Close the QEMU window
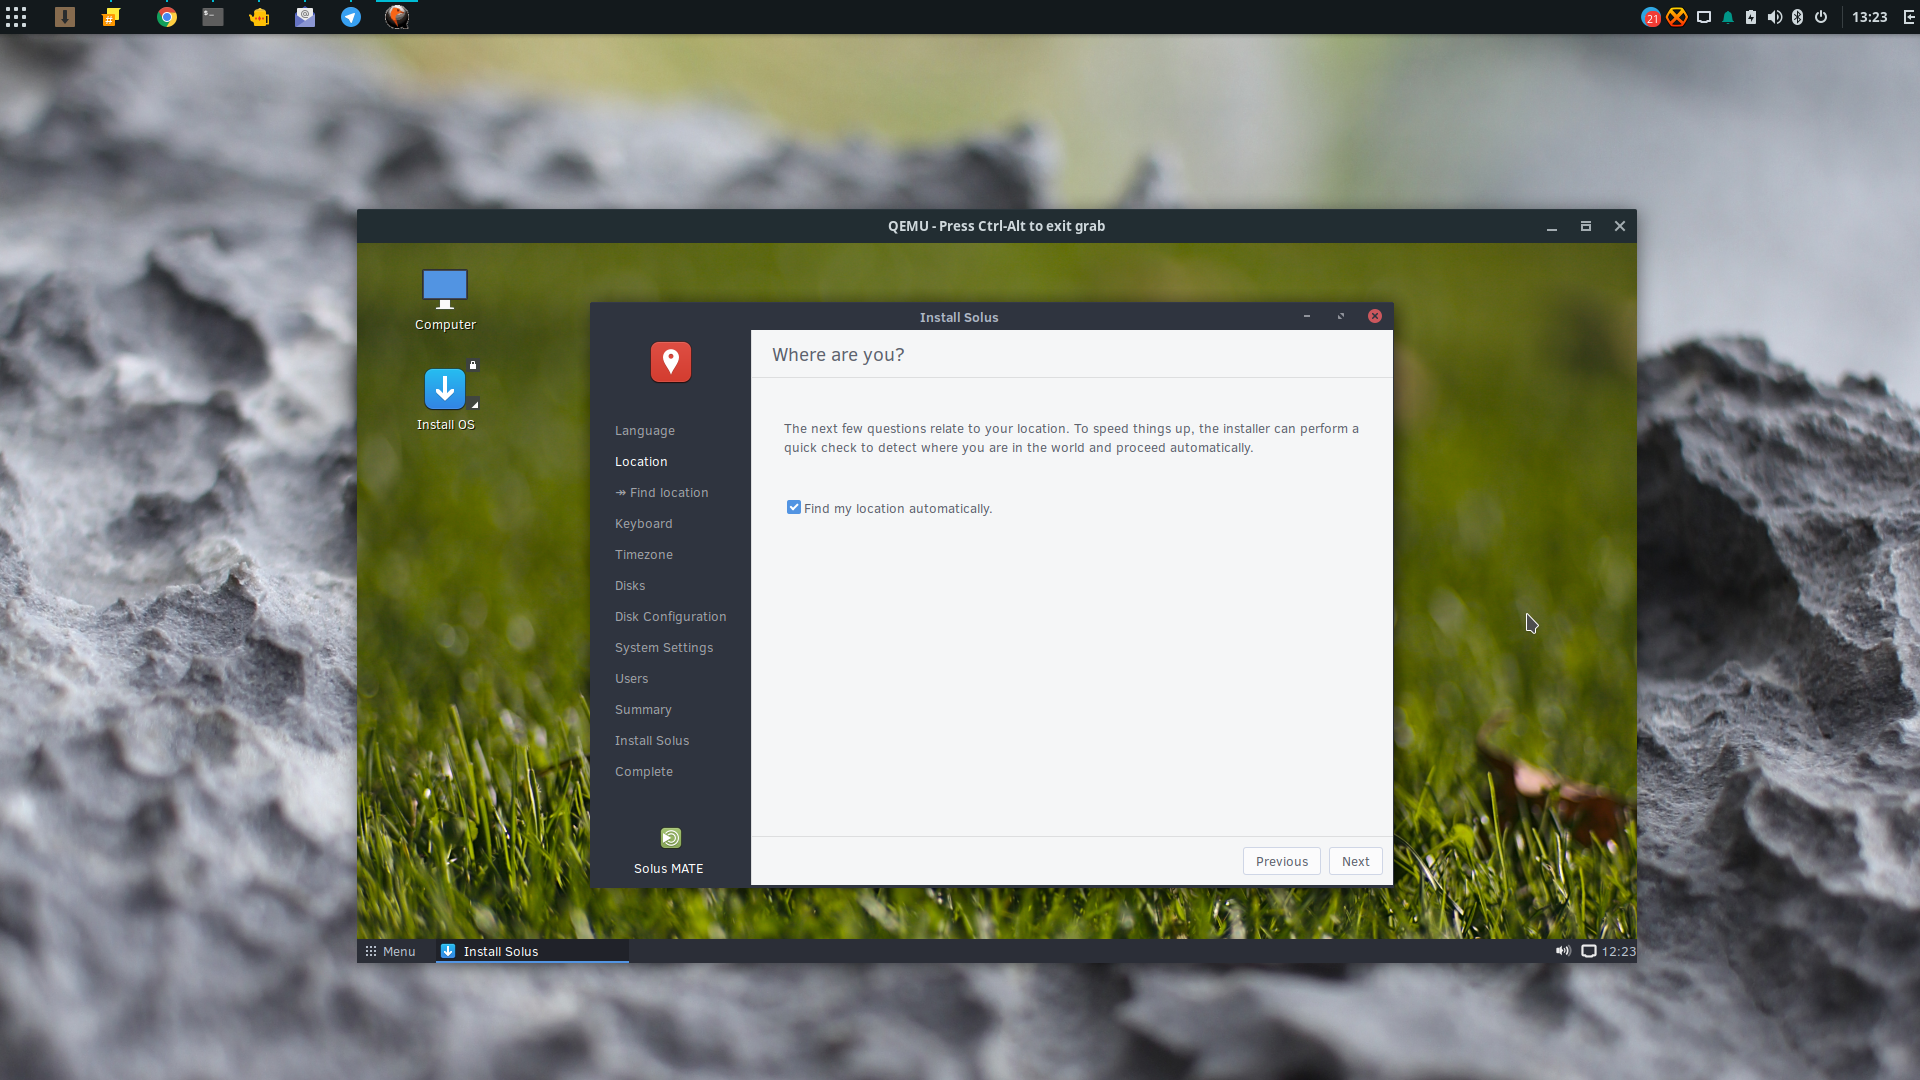The height and width of the screenshot is (1080, 1920). click(1620, 226)
